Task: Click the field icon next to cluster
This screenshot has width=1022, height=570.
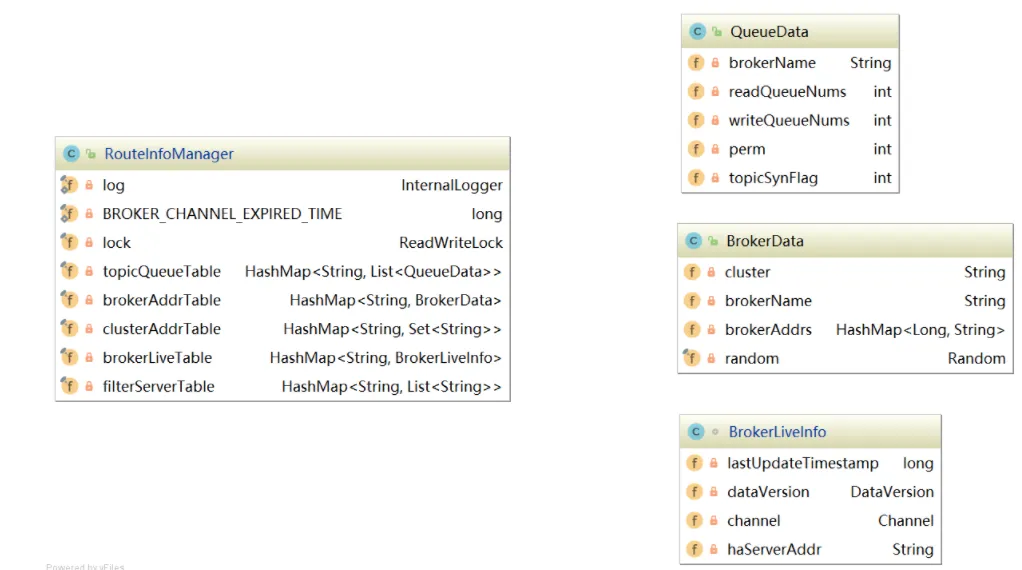Action: [x=692, y=272]
